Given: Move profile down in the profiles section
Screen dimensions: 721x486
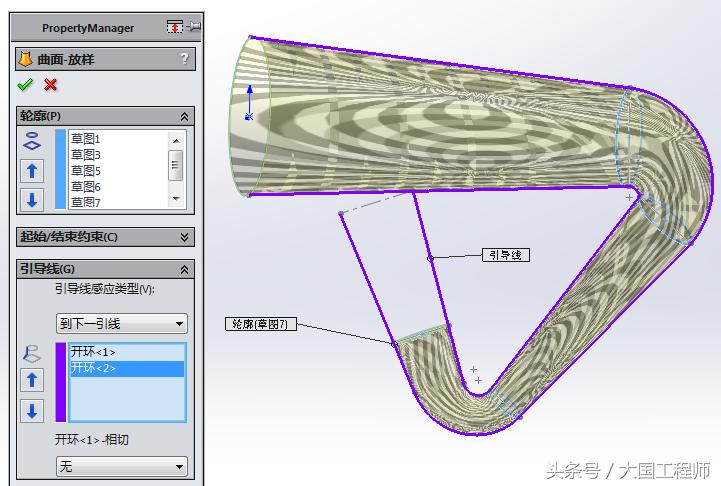Looking at the screenshot, I should tap(32, 200).
